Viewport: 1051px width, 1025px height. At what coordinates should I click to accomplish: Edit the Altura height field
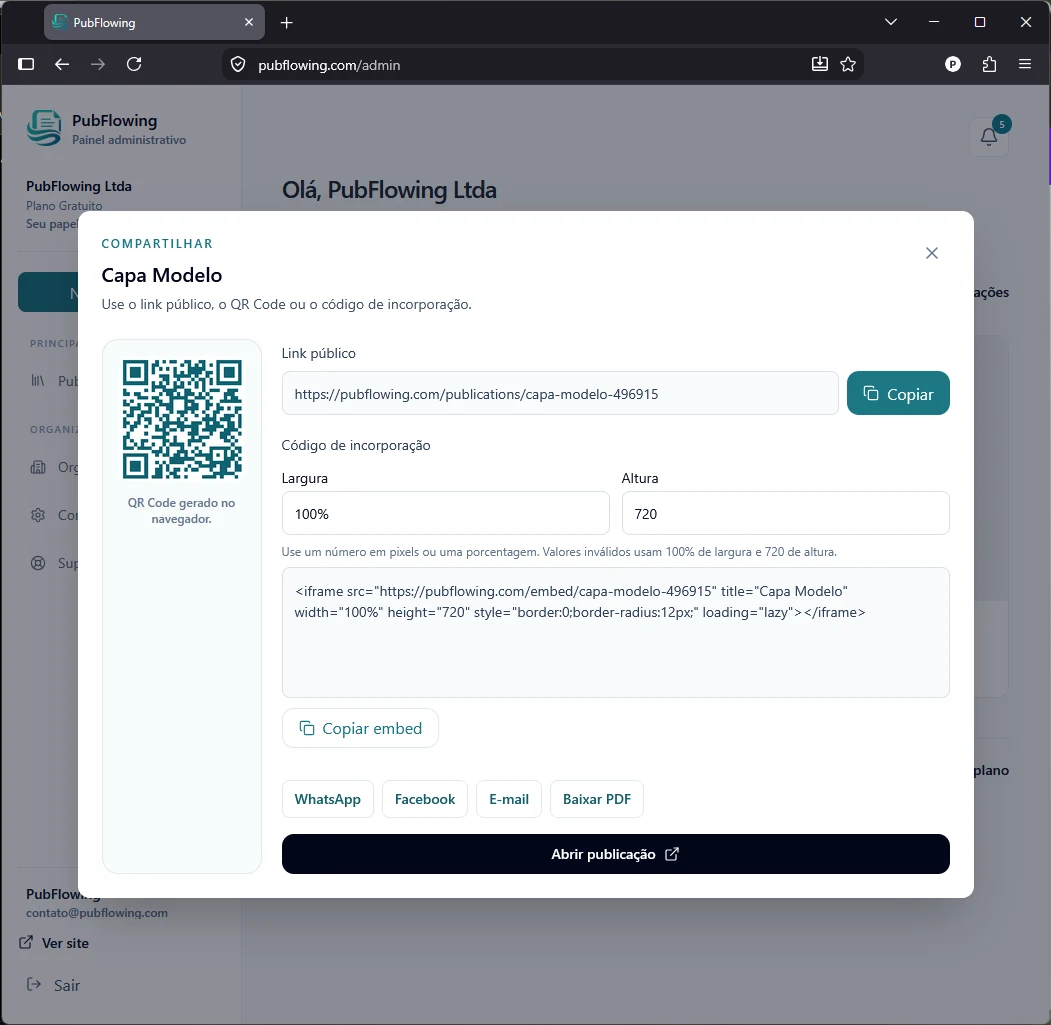785,513
